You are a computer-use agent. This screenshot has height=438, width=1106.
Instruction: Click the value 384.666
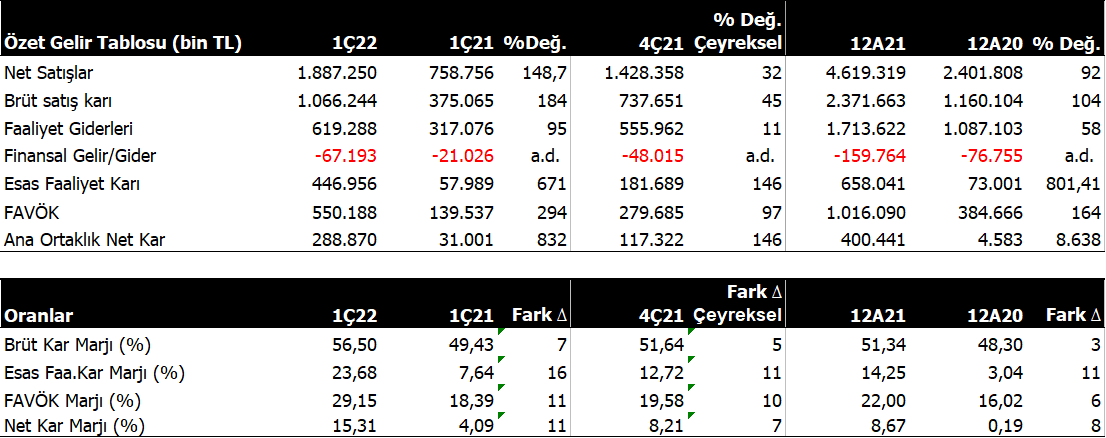[x=990, y=212]
